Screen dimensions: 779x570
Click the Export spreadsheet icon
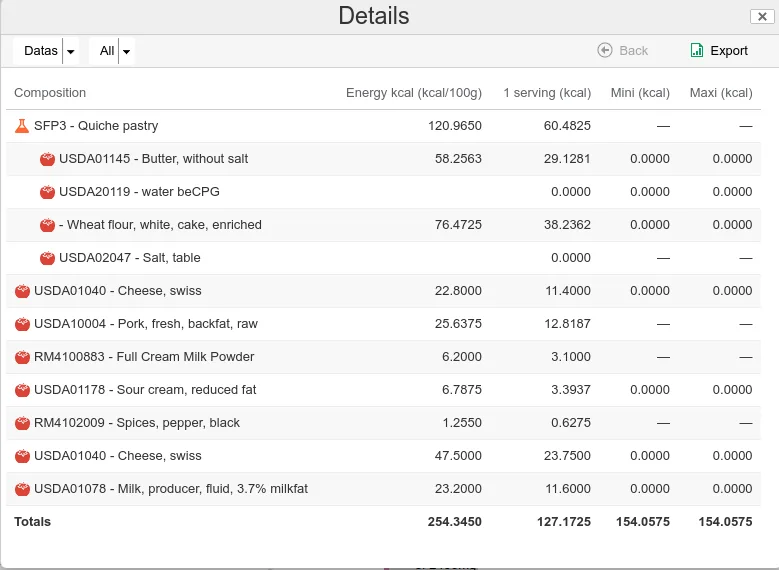(x=697, y=50)
